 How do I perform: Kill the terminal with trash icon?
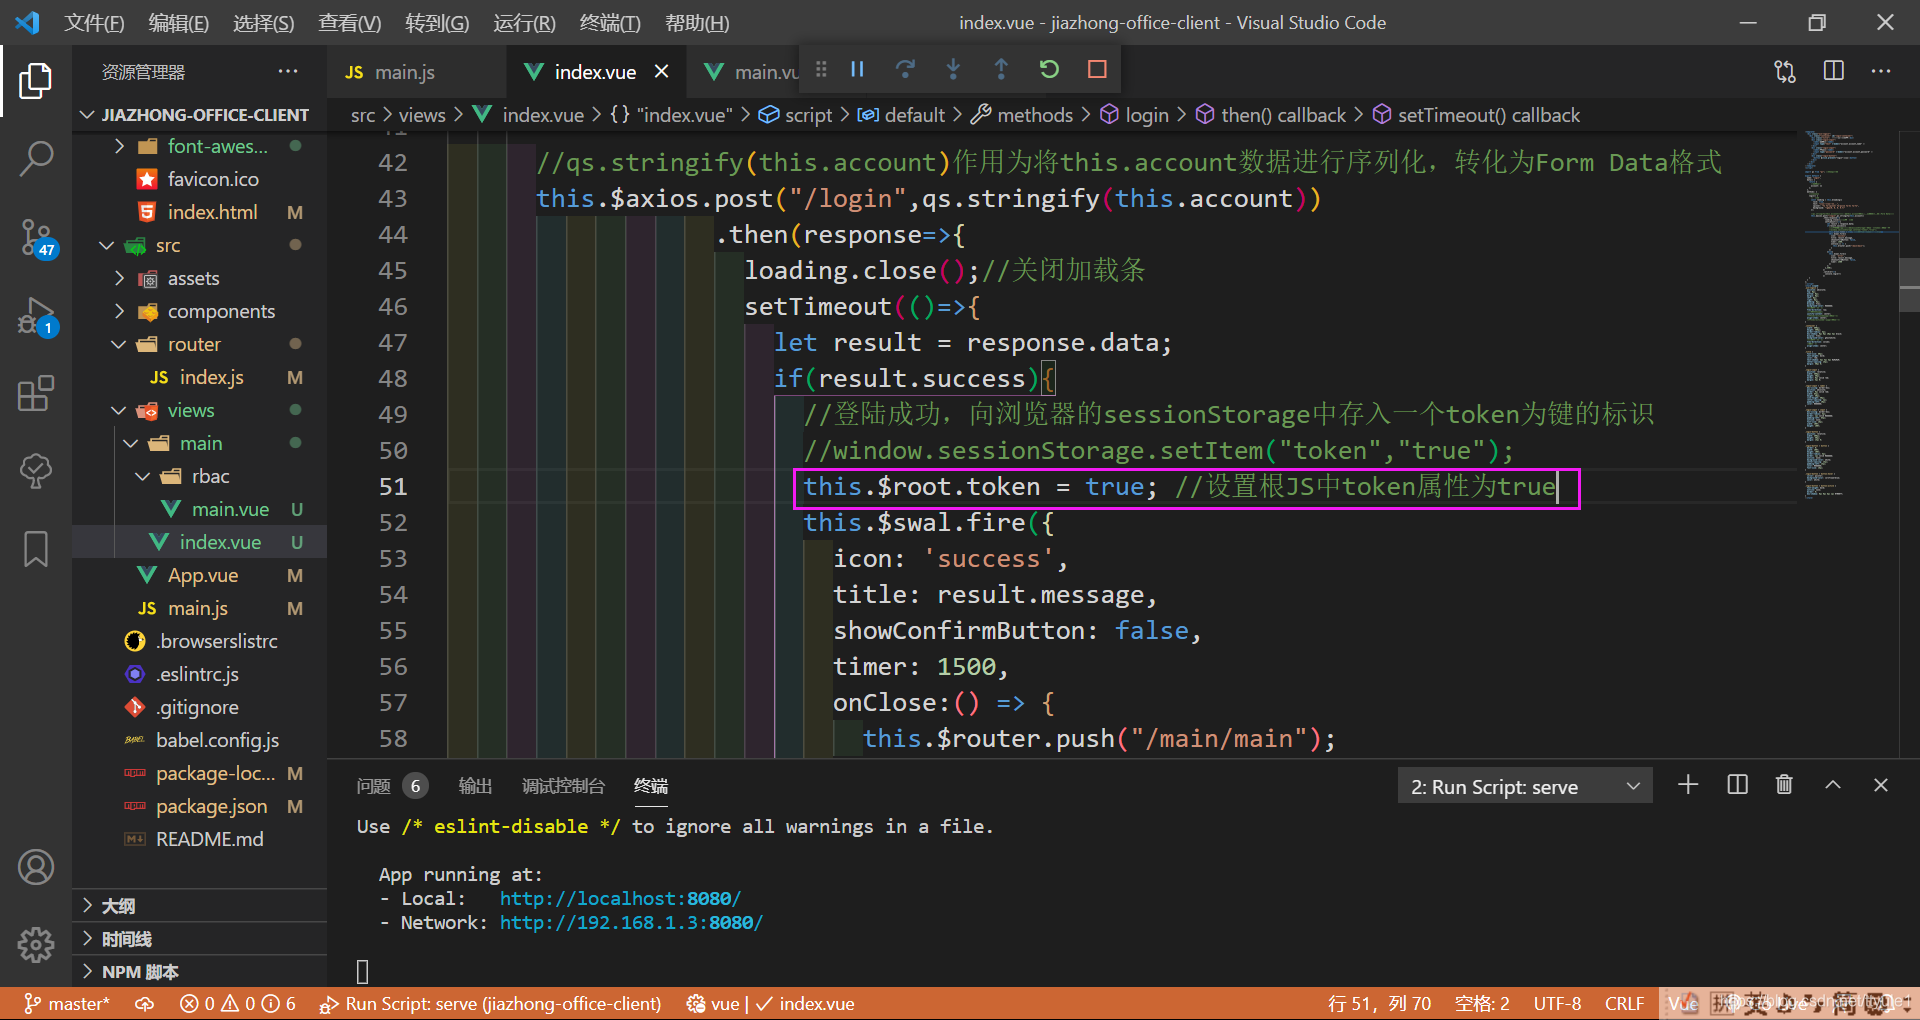1784,785
